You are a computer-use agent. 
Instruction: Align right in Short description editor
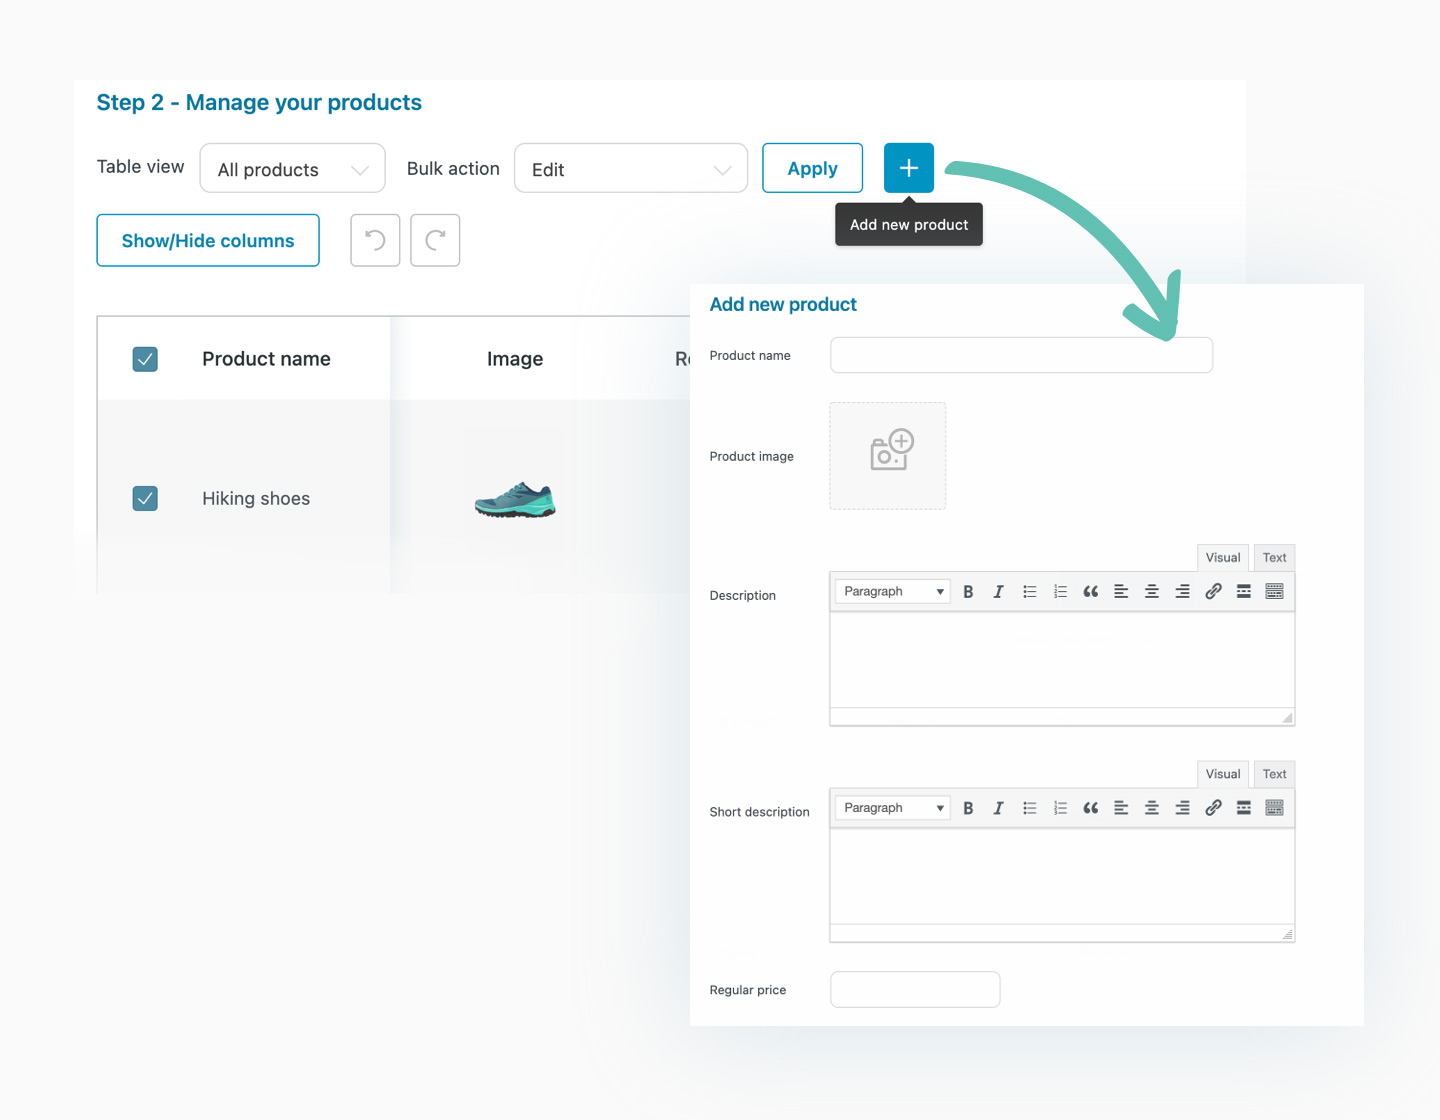pyautogui.click(x=1182, y=808)
